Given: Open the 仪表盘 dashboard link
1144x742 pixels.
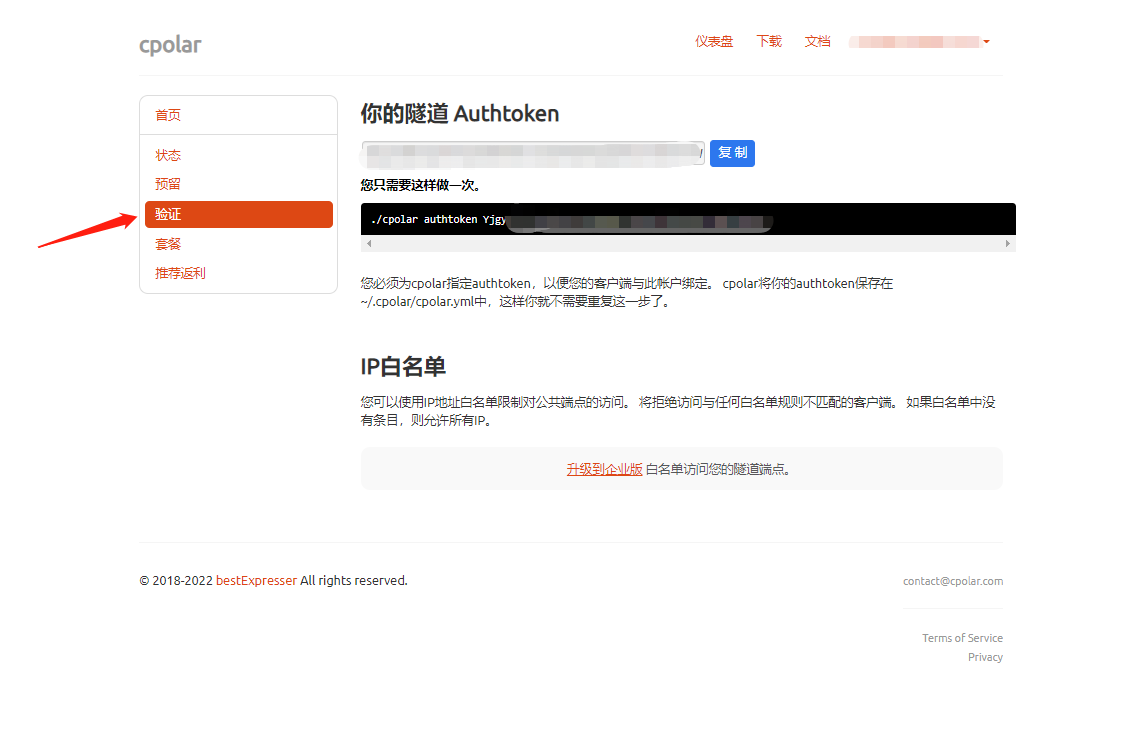Looking at the screenshot, I should click(714, 42).
